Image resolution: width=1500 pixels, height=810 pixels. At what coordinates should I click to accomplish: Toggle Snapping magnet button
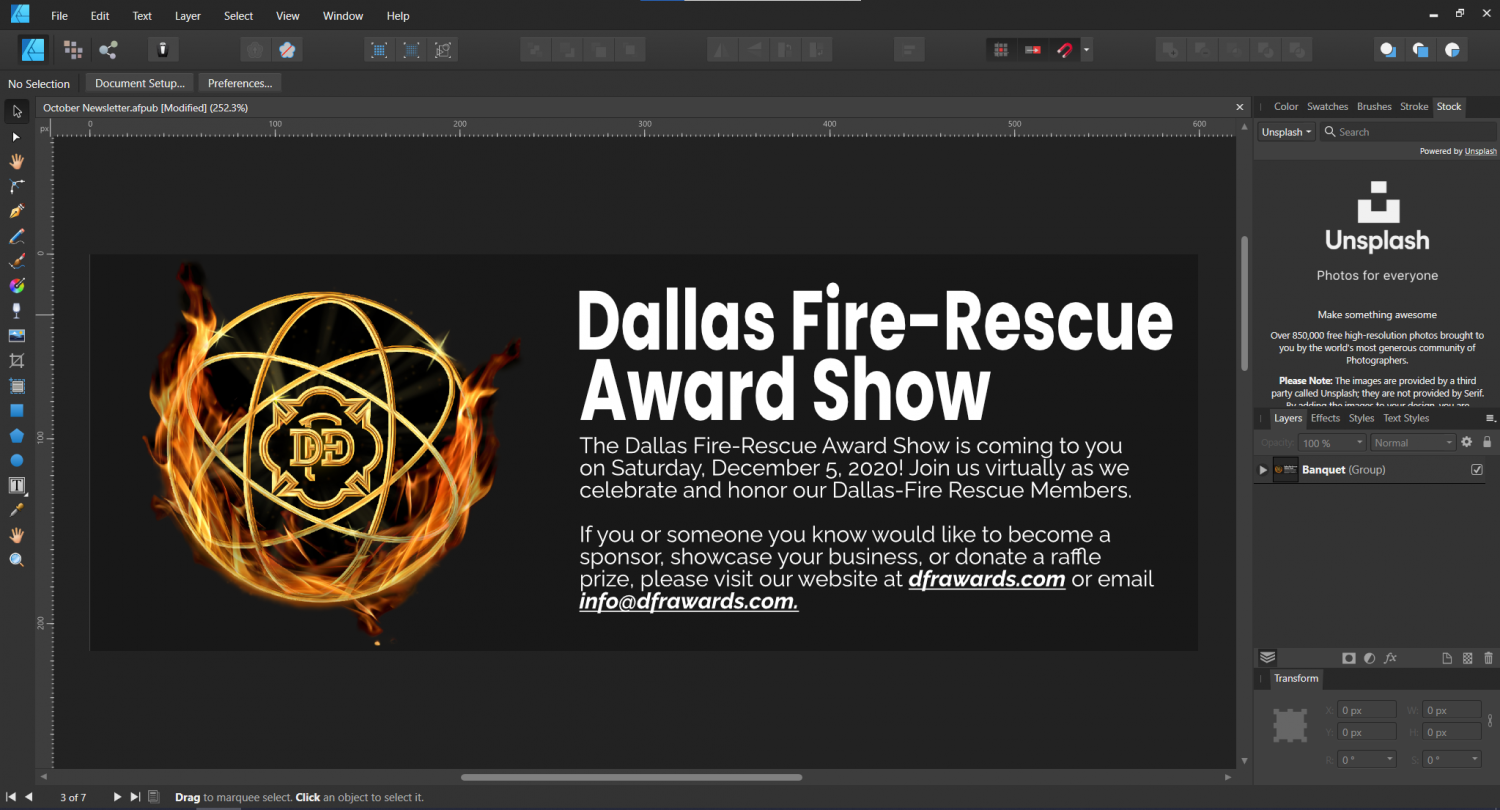(1064, 49)
